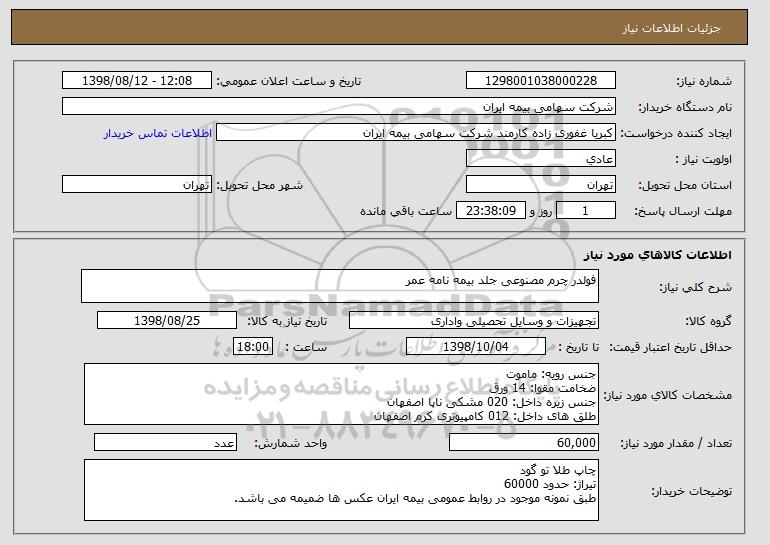Click the section title اطلاعات کالاهای مورد نیاز

coord(658,255)
